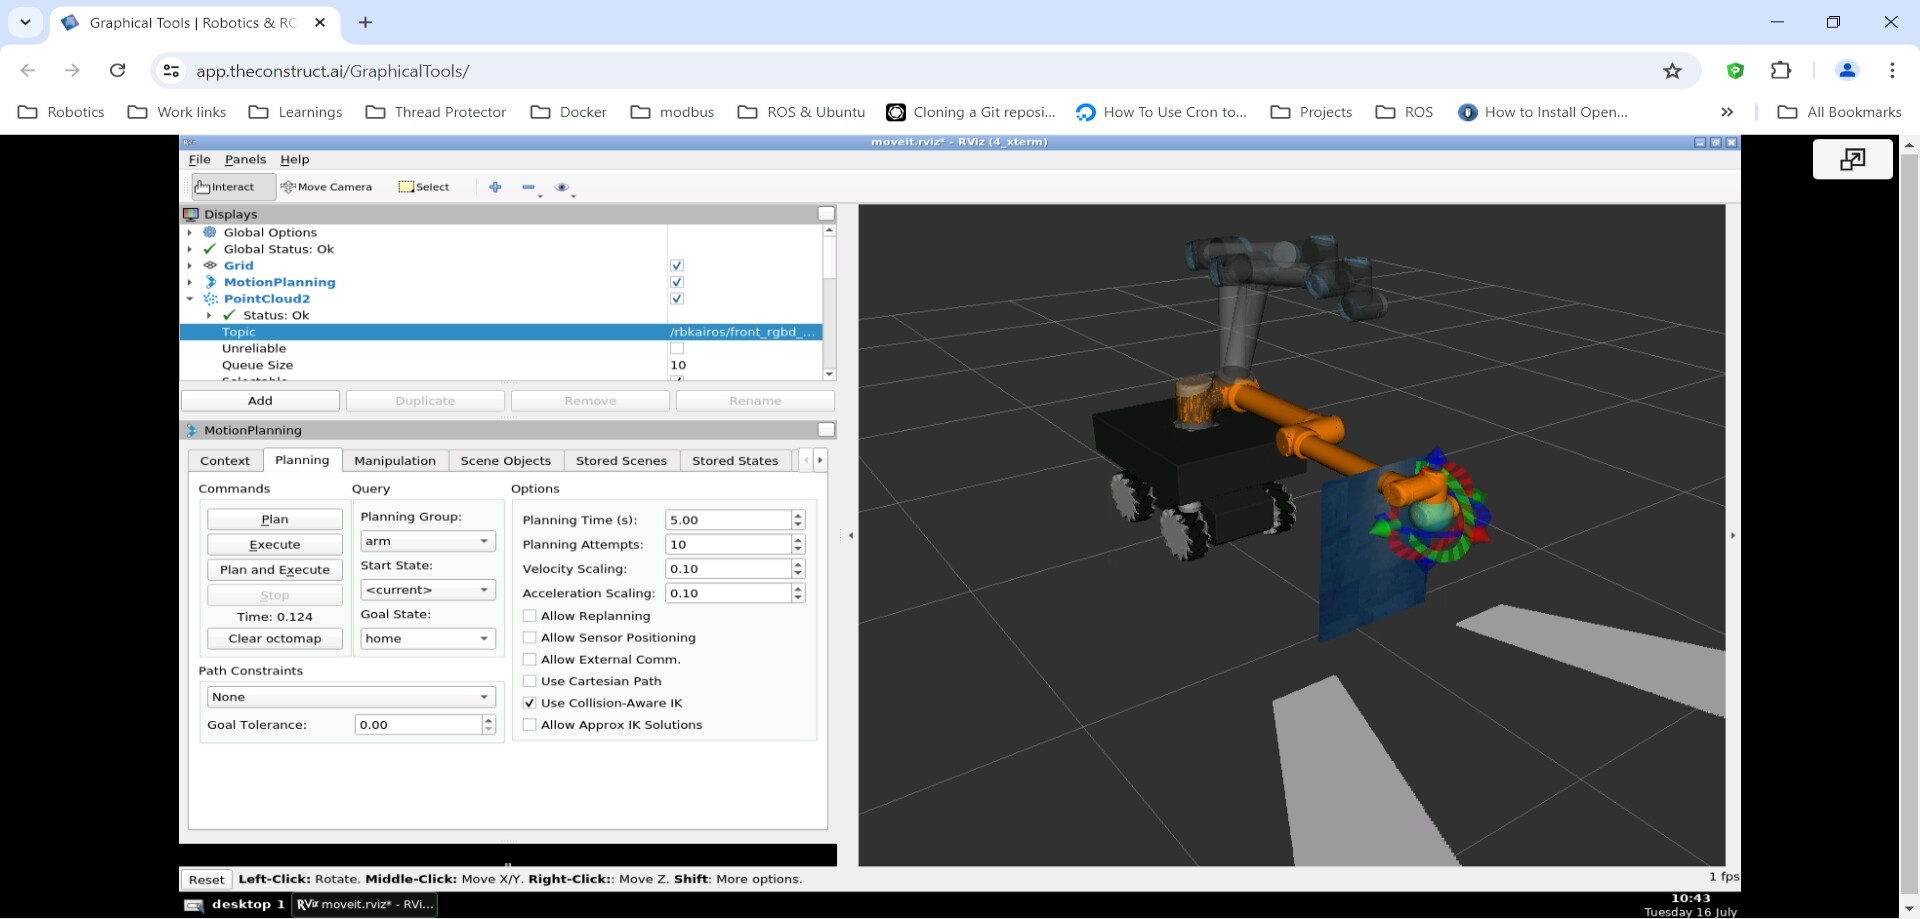Screen dimensions: 1920x919
Task: Open the toolbar options eye icon
Action: pos(562,187)
